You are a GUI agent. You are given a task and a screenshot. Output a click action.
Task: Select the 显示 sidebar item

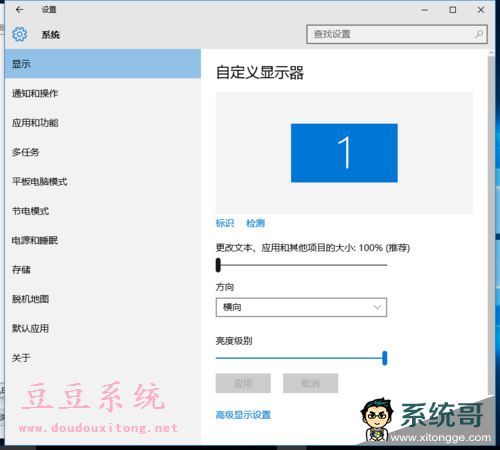(x=103, y=64)
